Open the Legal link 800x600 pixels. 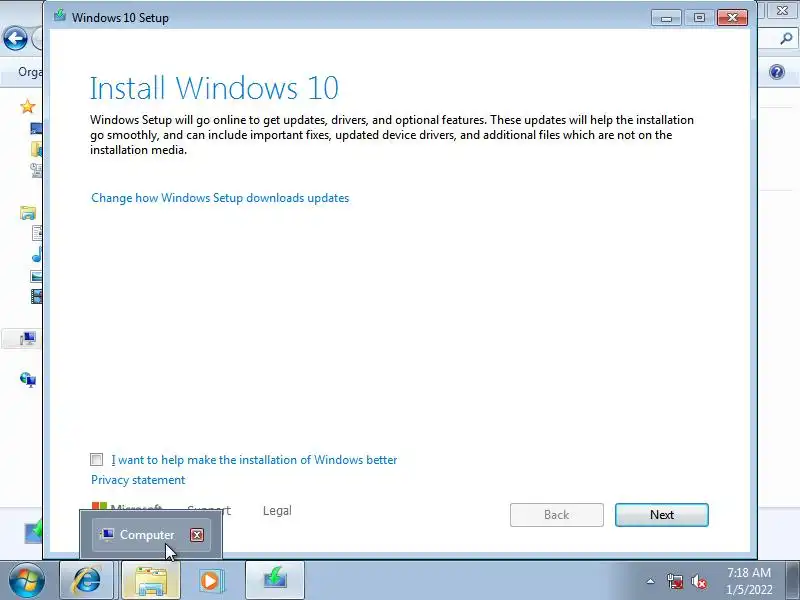[277, 511]
